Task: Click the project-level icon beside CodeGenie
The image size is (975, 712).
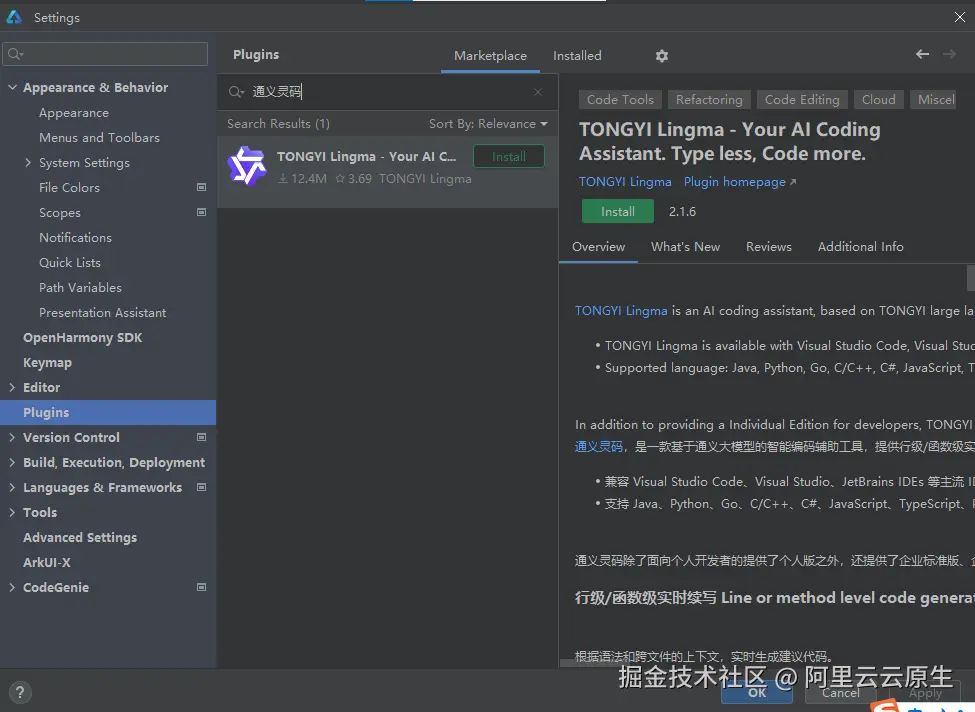Action: coord(201,587)
